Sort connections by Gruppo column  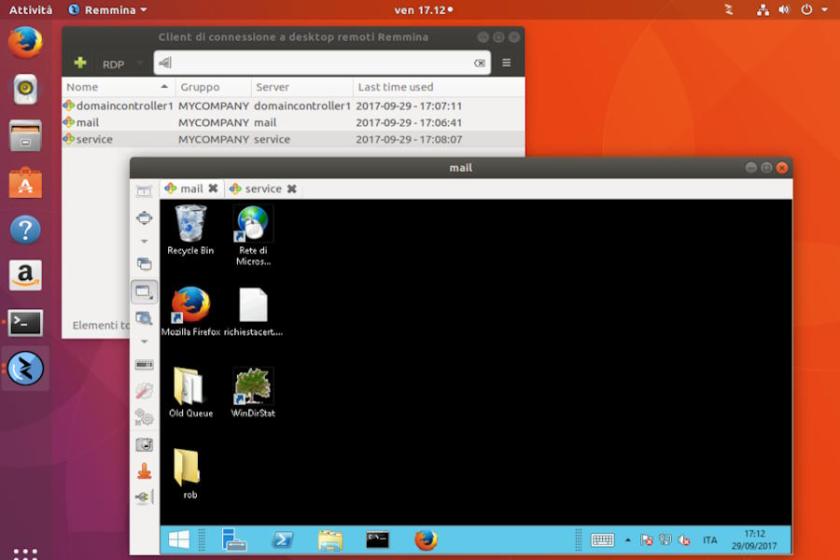213,87
